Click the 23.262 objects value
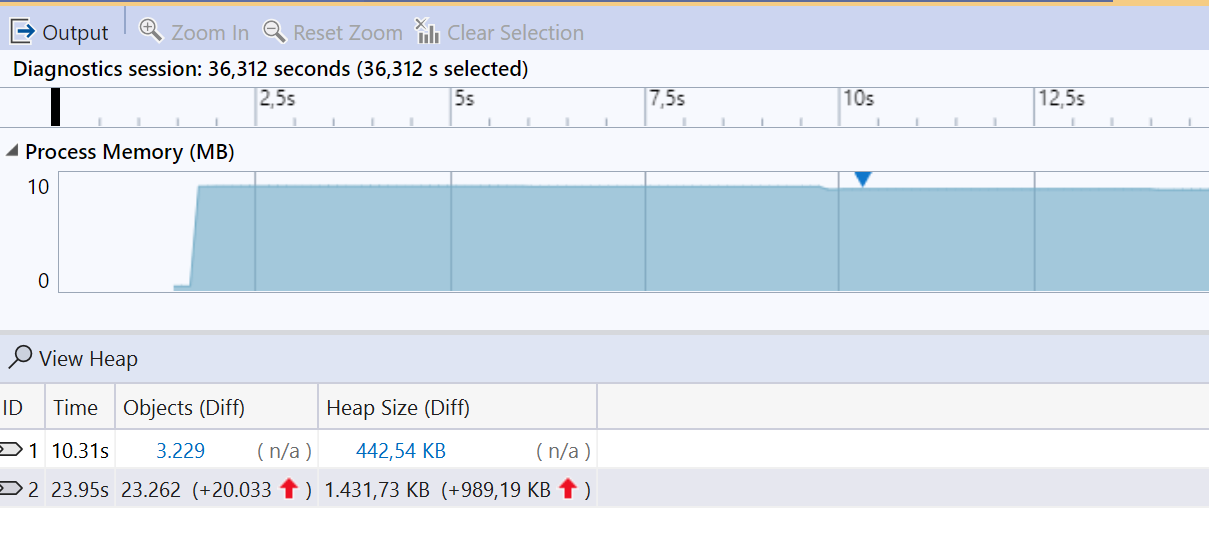1209x535 pixels. 151,490
